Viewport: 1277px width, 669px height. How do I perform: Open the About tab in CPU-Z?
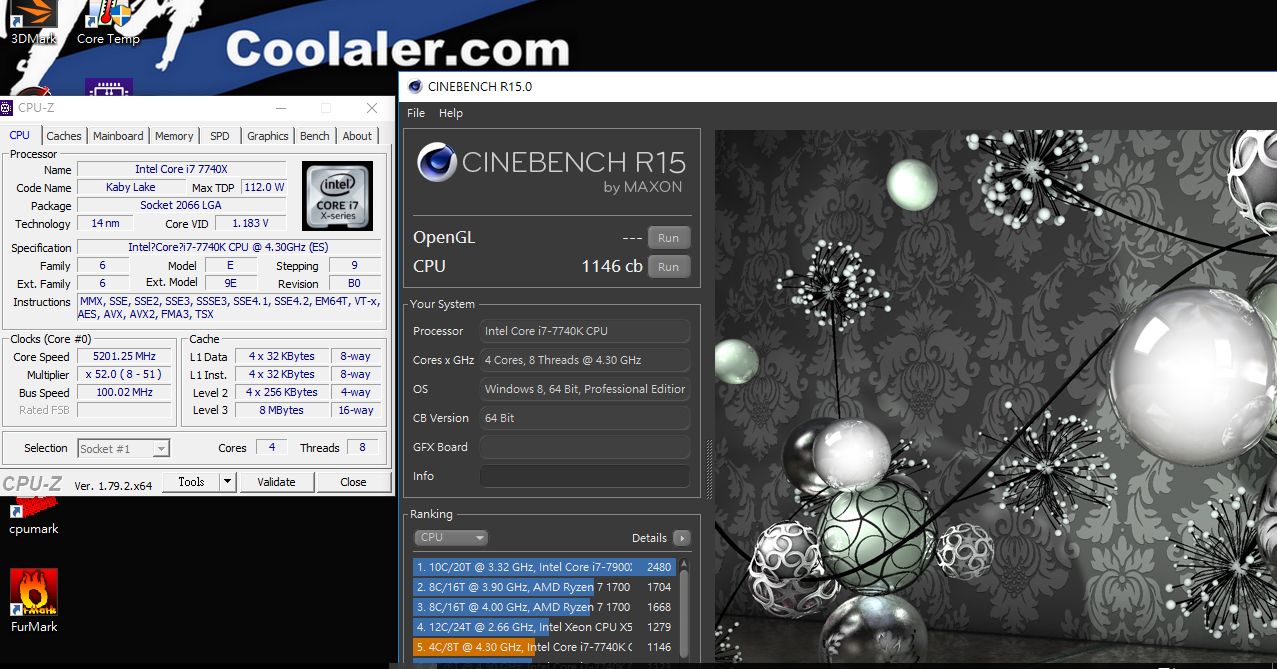(x=357, y=136)
